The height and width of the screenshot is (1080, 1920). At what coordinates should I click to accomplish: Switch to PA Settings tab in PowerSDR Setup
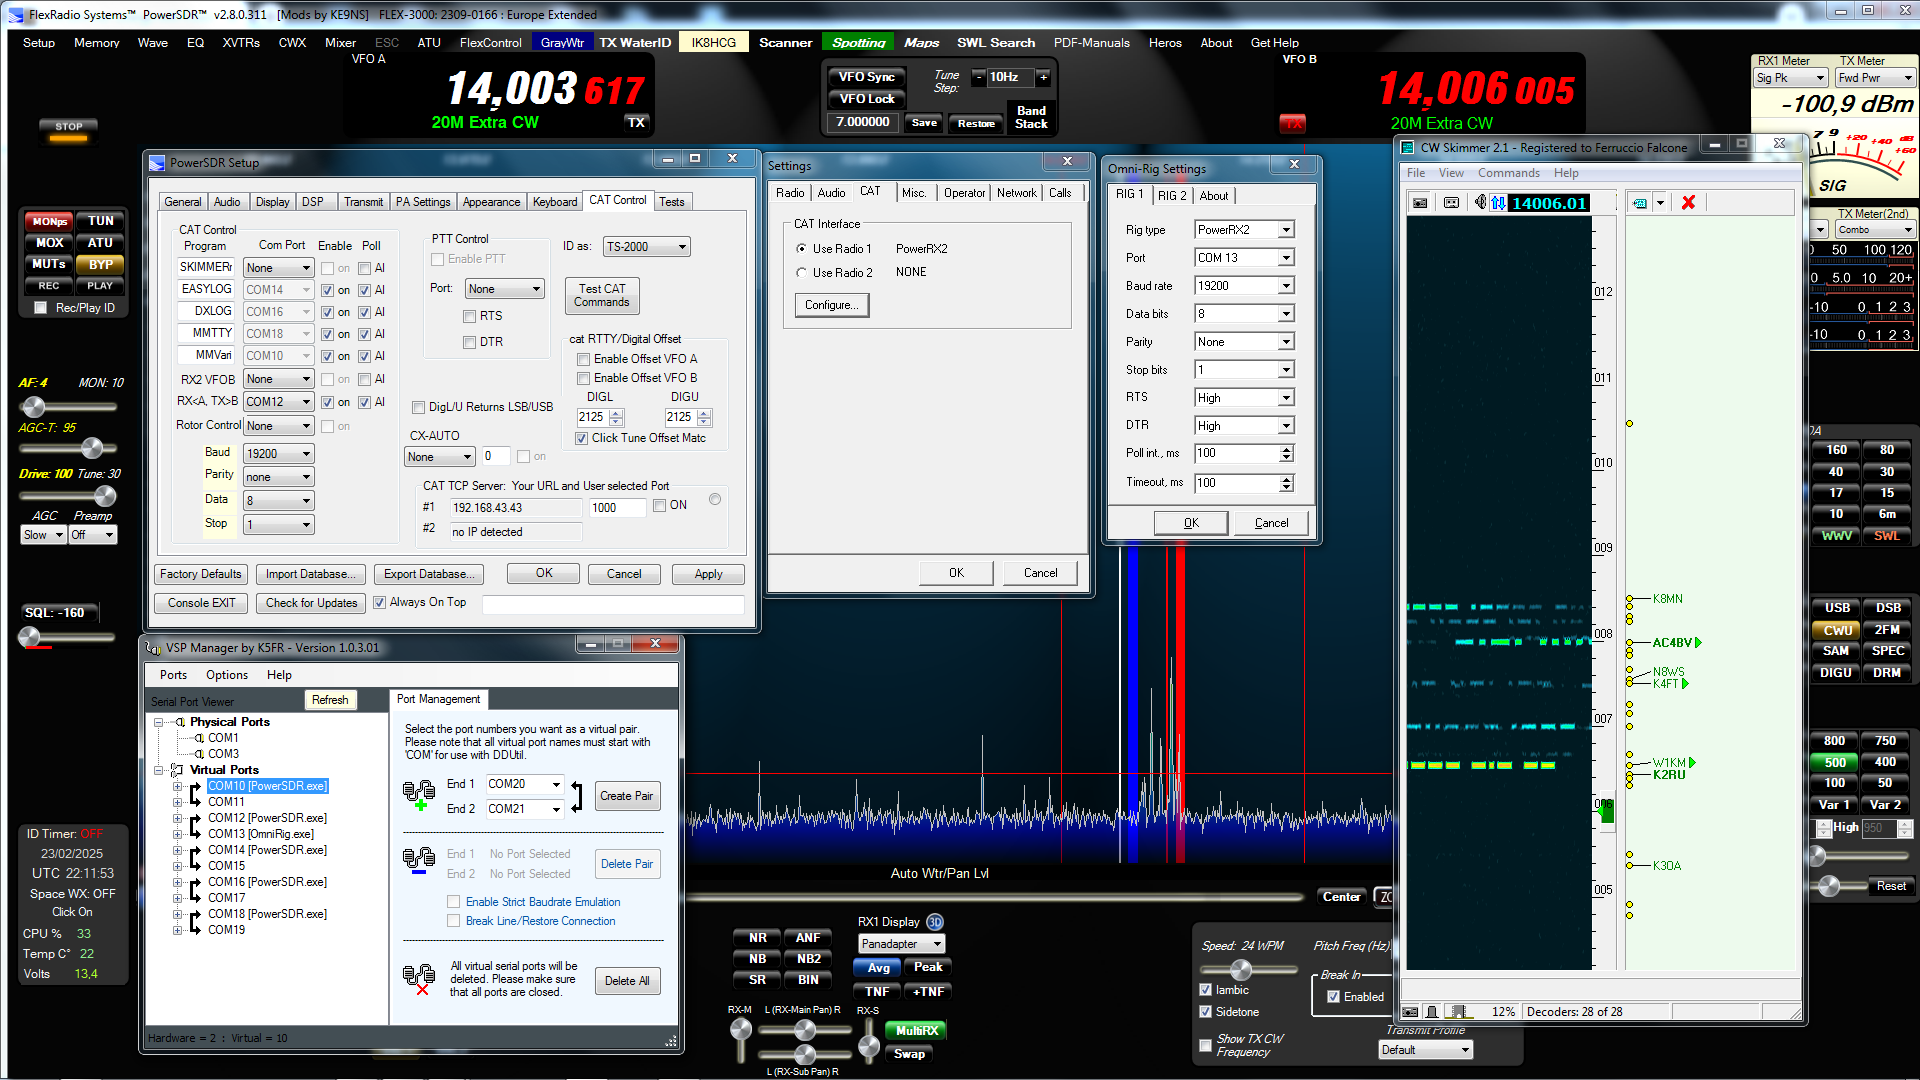pyautogui.click(x=423, y=202)
